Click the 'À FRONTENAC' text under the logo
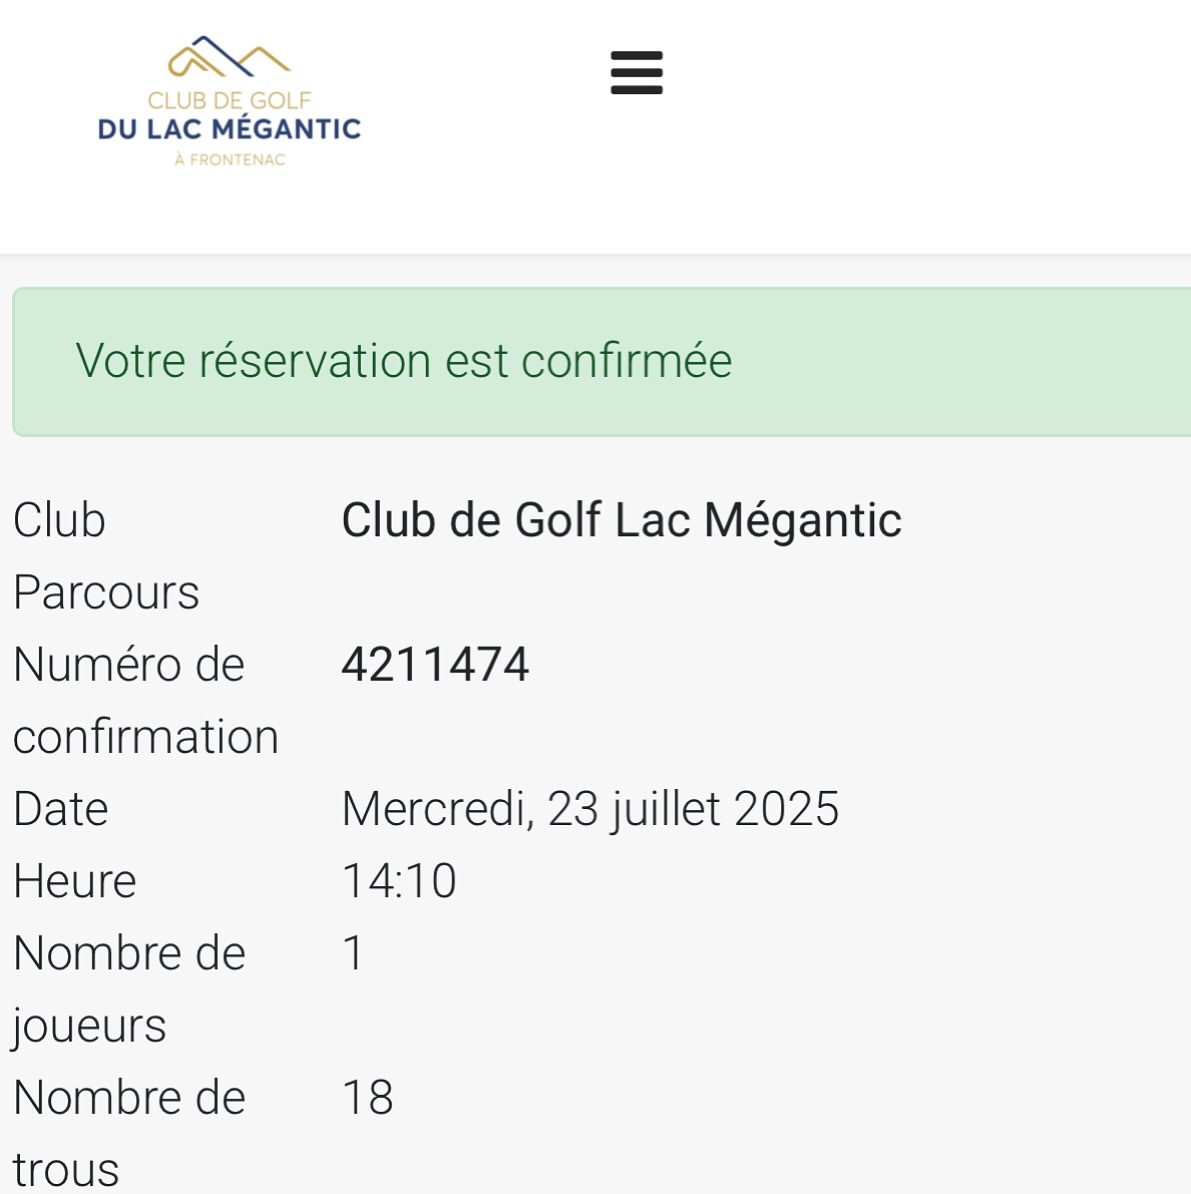 click(x=230, y=159)
